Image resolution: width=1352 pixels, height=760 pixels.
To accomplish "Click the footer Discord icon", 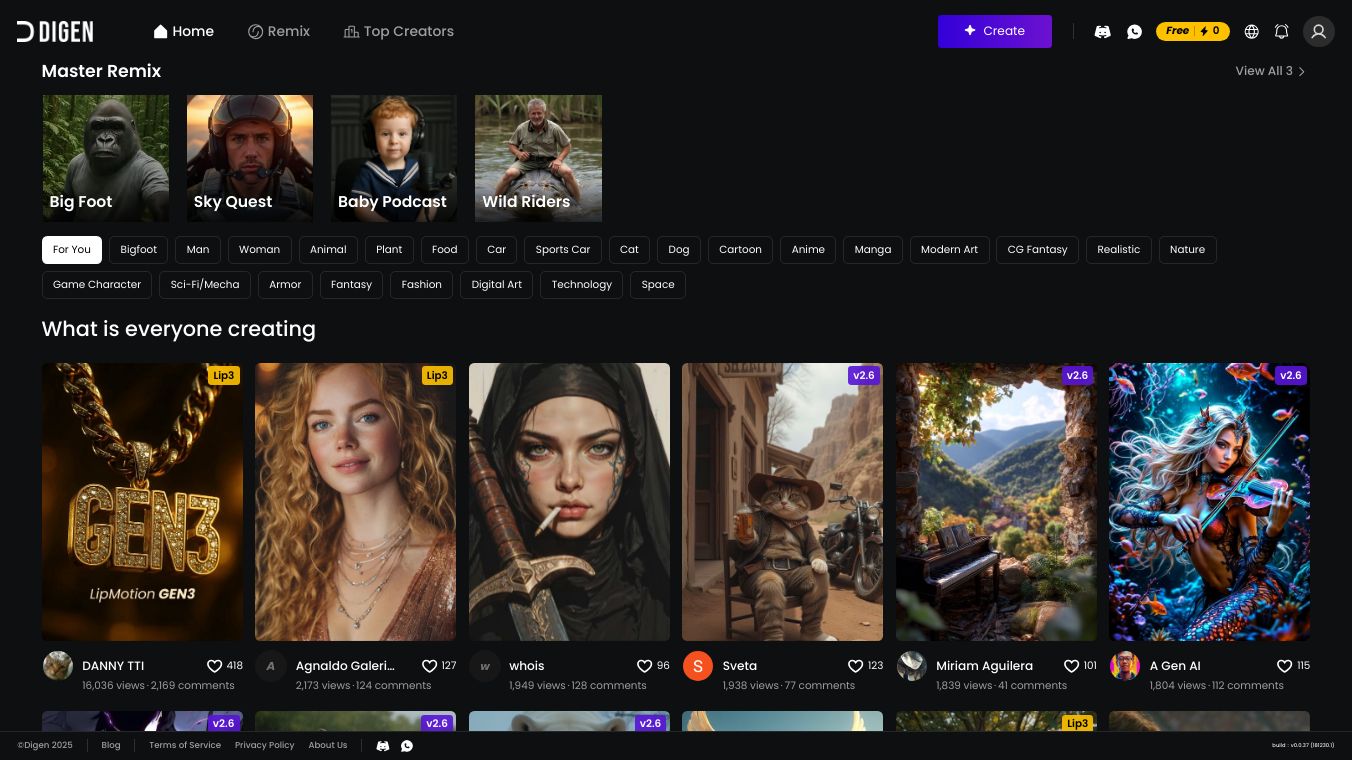I will [x=382, y=746].
